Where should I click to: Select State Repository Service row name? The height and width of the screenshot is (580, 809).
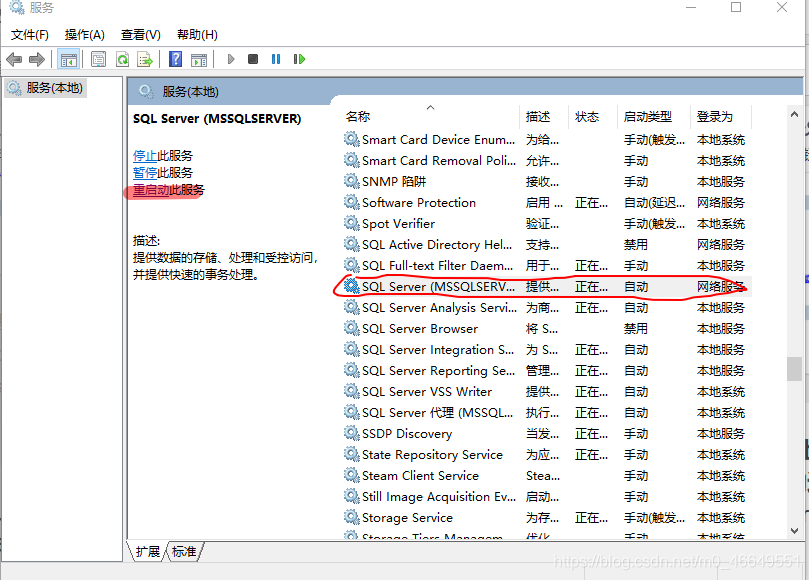[x=432, y=455]
